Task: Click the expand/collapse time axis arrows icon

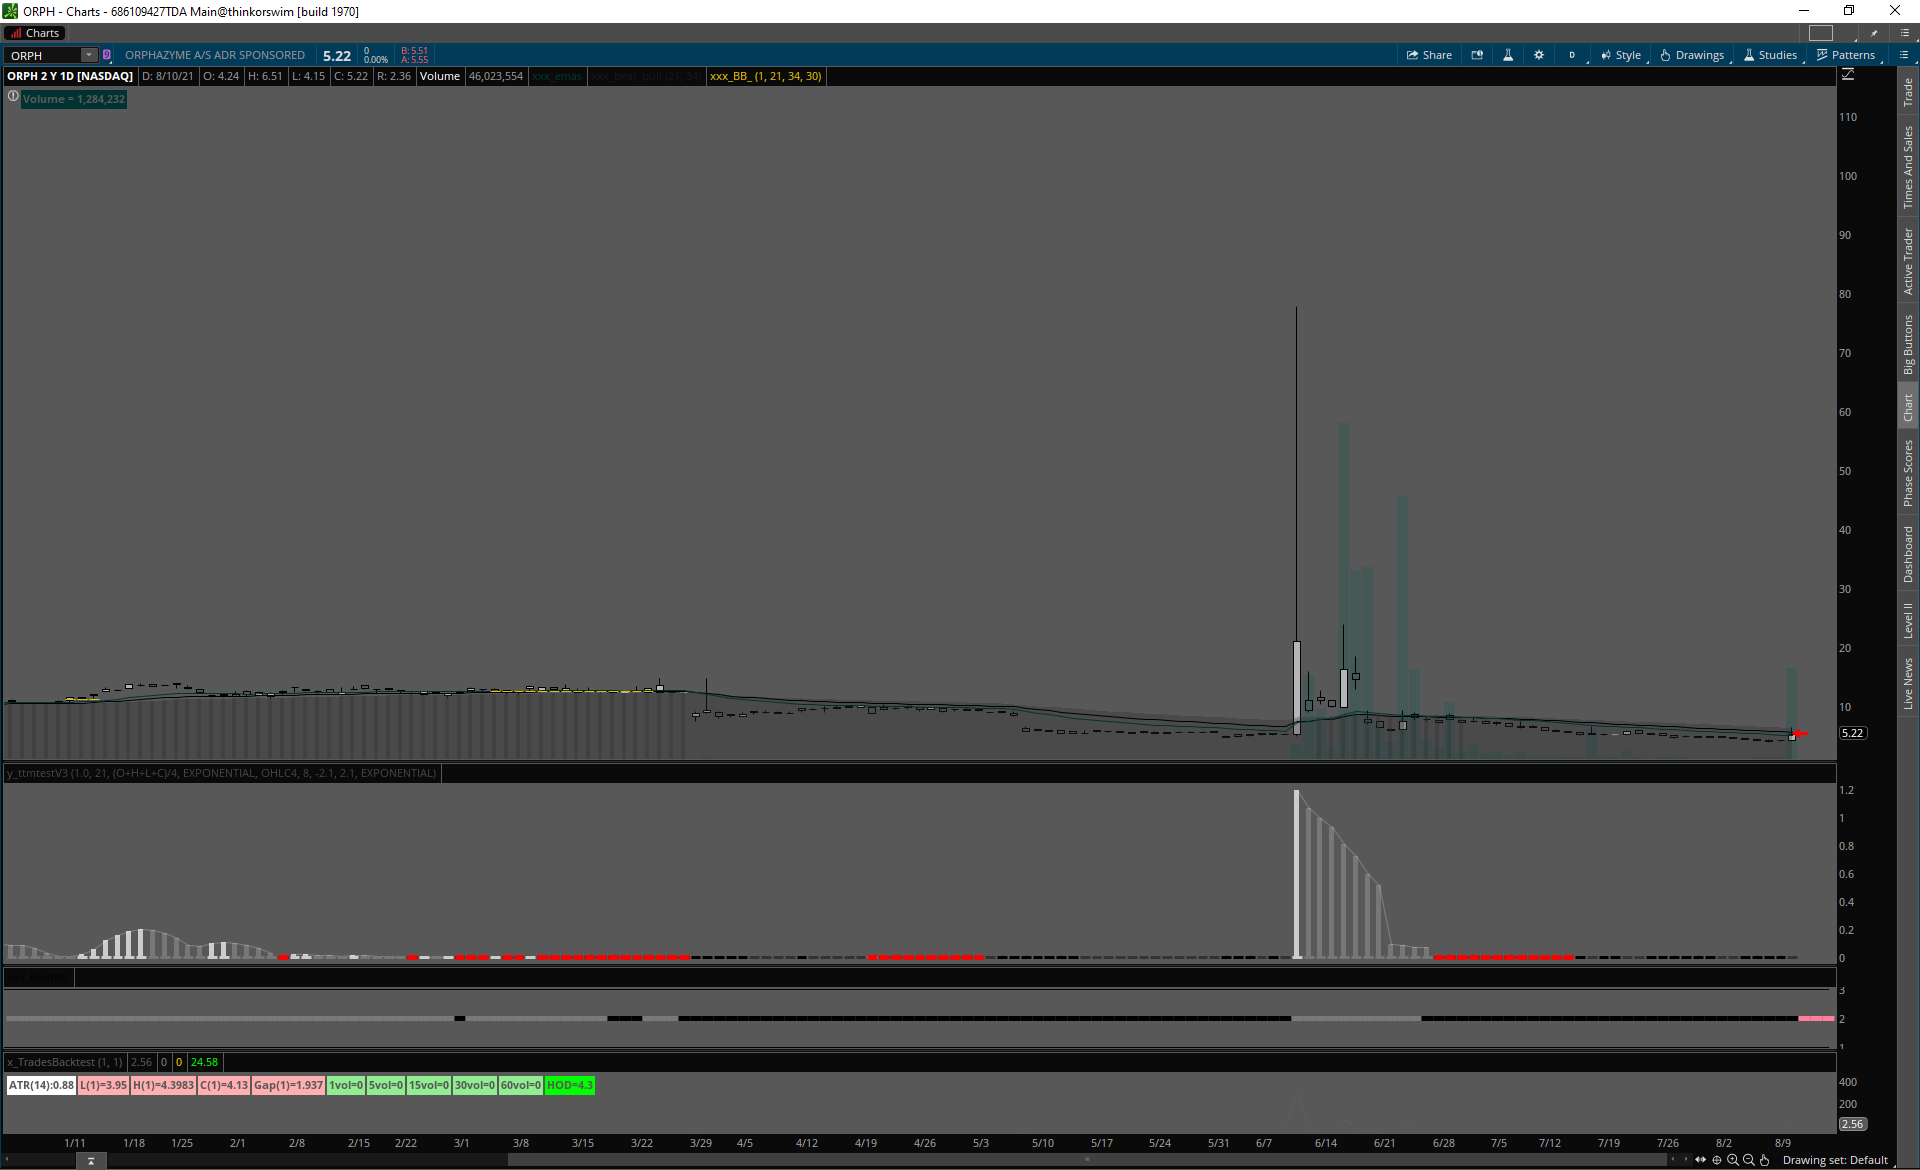Action: [1701, 1160]
